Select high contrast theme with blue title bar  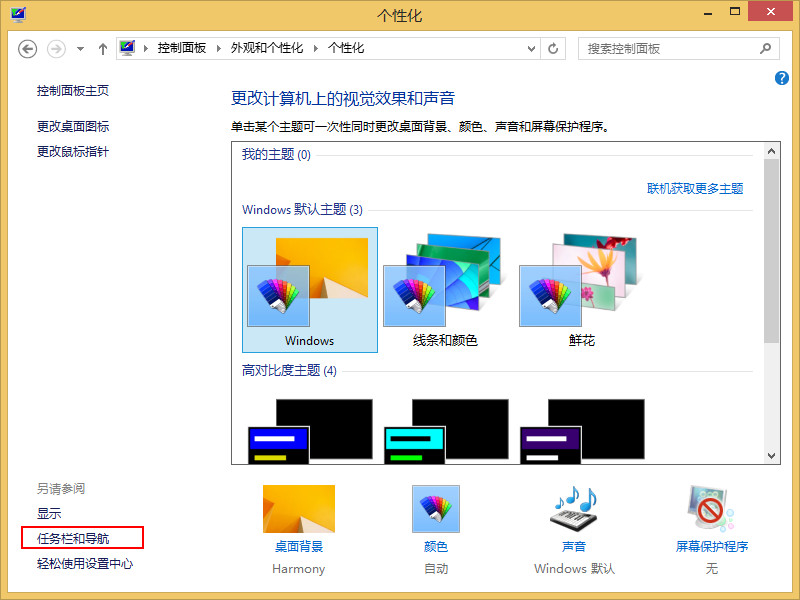click(310, 432)
